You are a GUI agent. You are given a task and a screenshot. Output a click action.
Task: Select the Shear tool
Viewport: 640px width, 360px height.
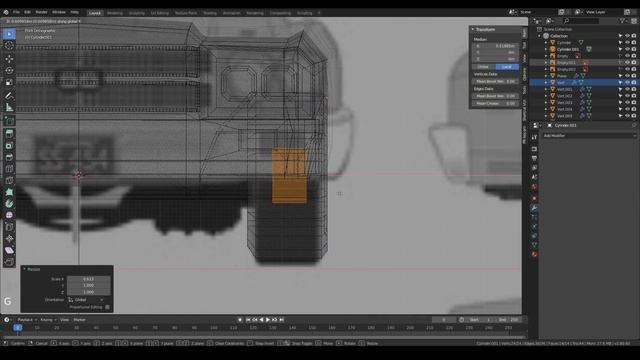pyautogui.click(x=9, y=250)
